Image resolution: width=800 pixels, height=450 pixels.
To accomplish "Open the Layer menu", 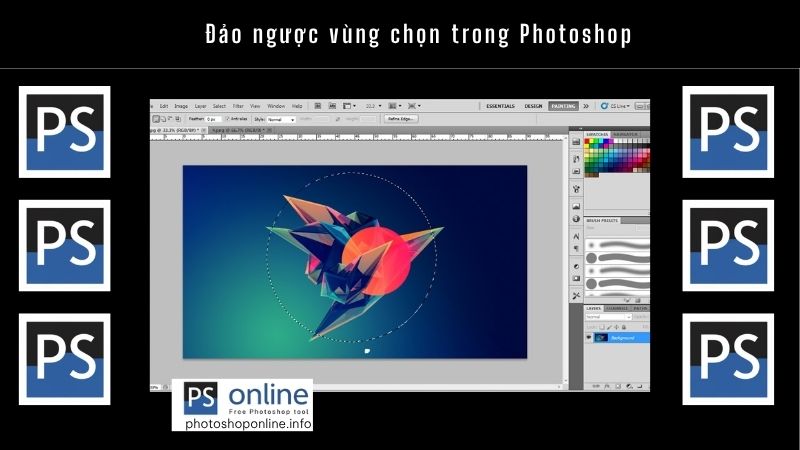I will click(x=201, y=106).
